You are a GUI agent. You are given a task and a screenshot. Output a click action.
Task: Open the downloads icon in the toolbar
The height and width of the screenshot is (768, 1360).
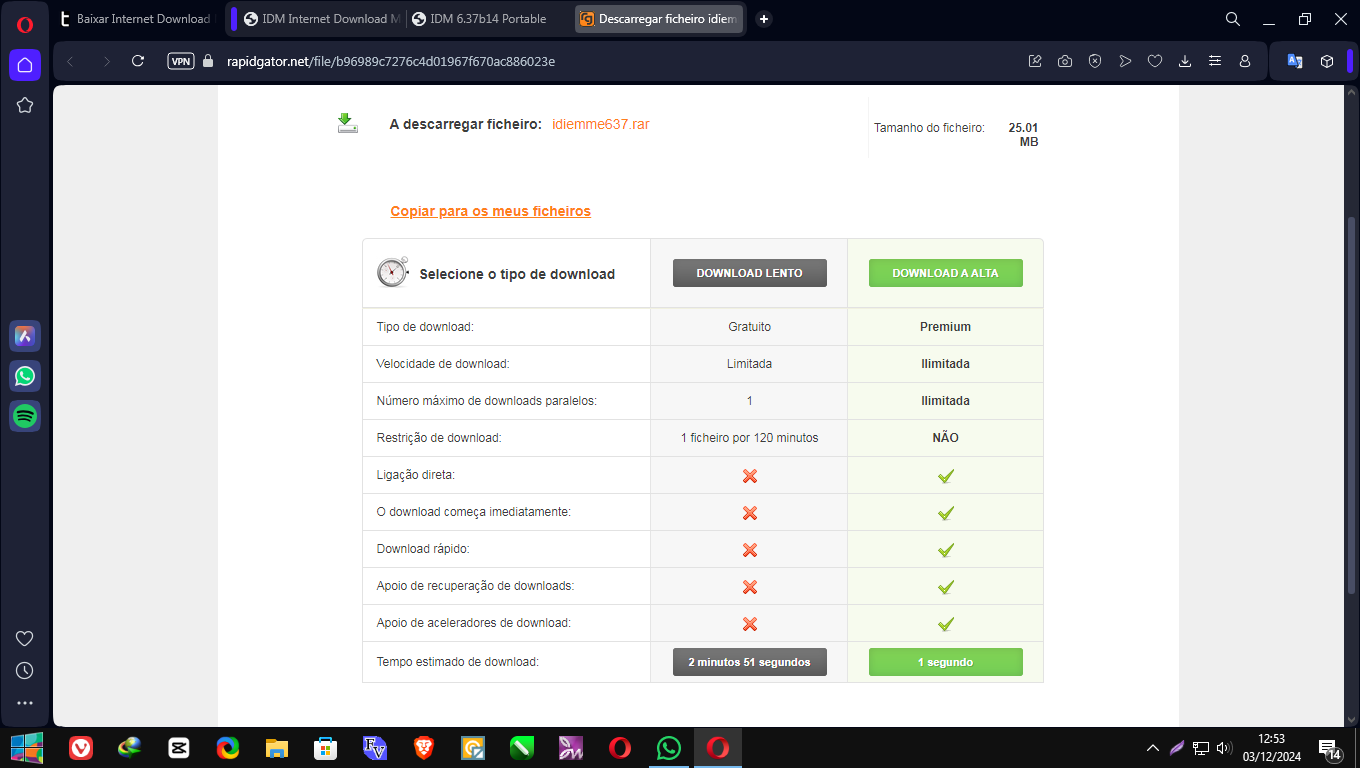[x=1185, y=61]
